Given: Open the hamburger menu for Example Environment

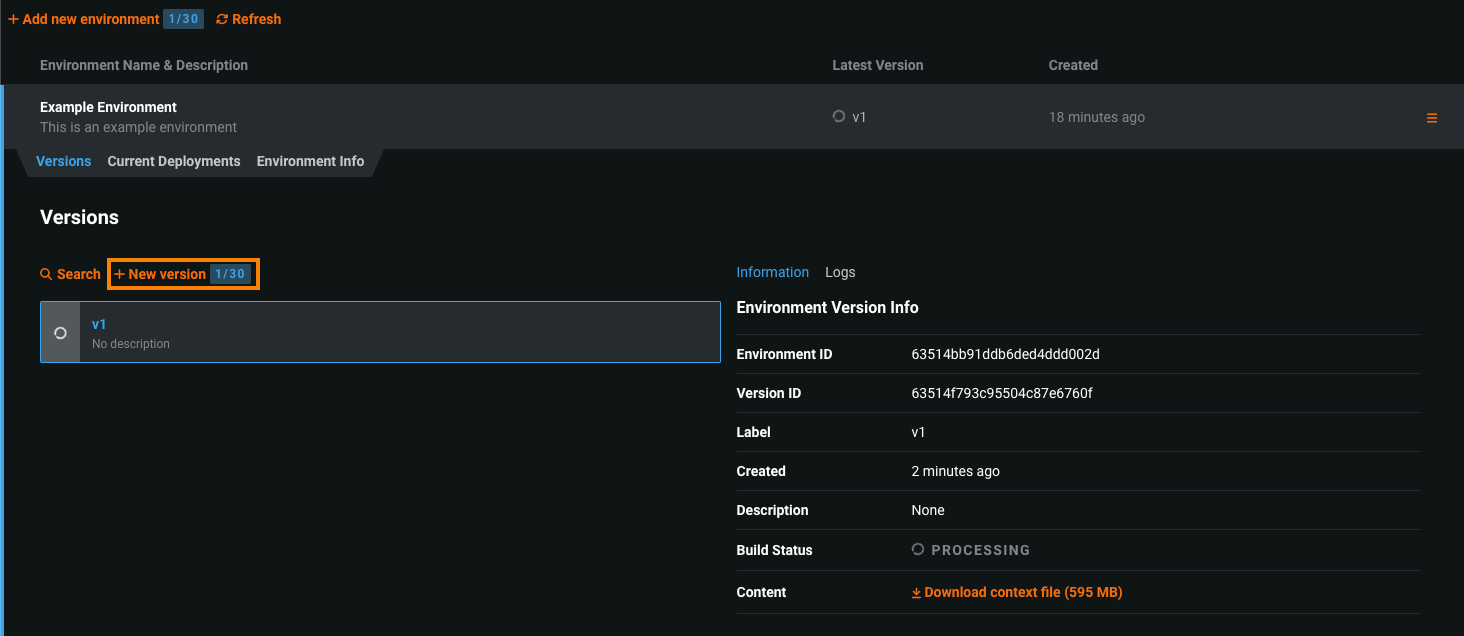Looking at the screenshot, I should tap(1431, 118).
